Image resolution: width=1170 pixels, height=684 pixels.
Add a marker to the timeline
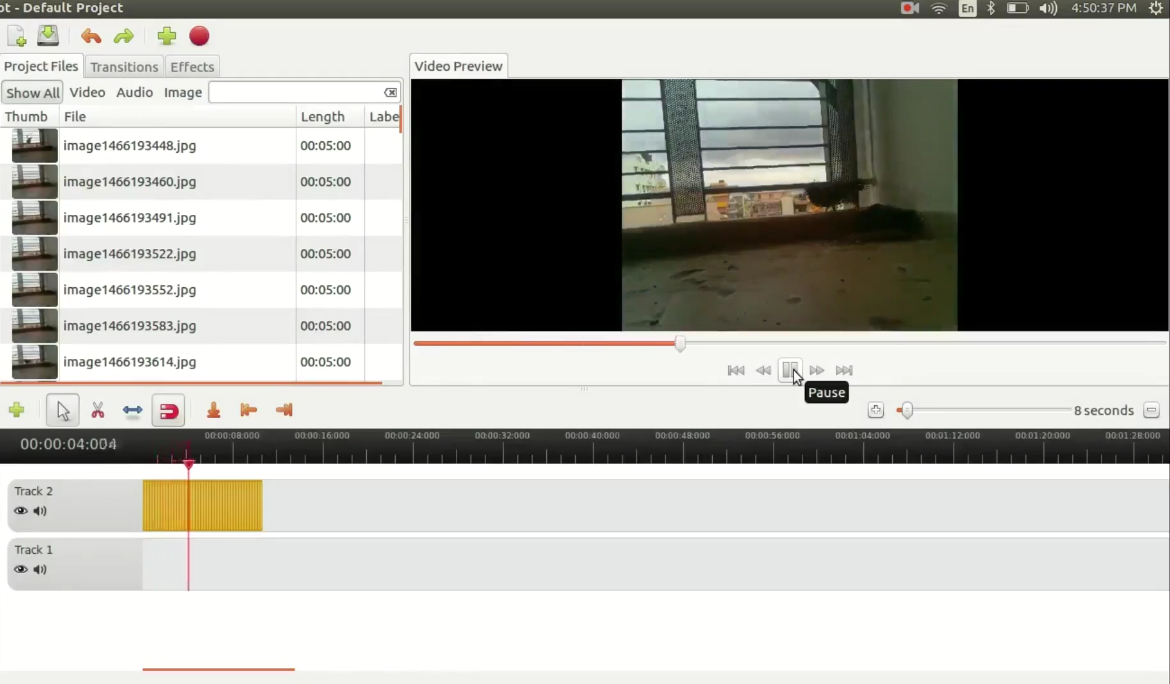[213, 410]
